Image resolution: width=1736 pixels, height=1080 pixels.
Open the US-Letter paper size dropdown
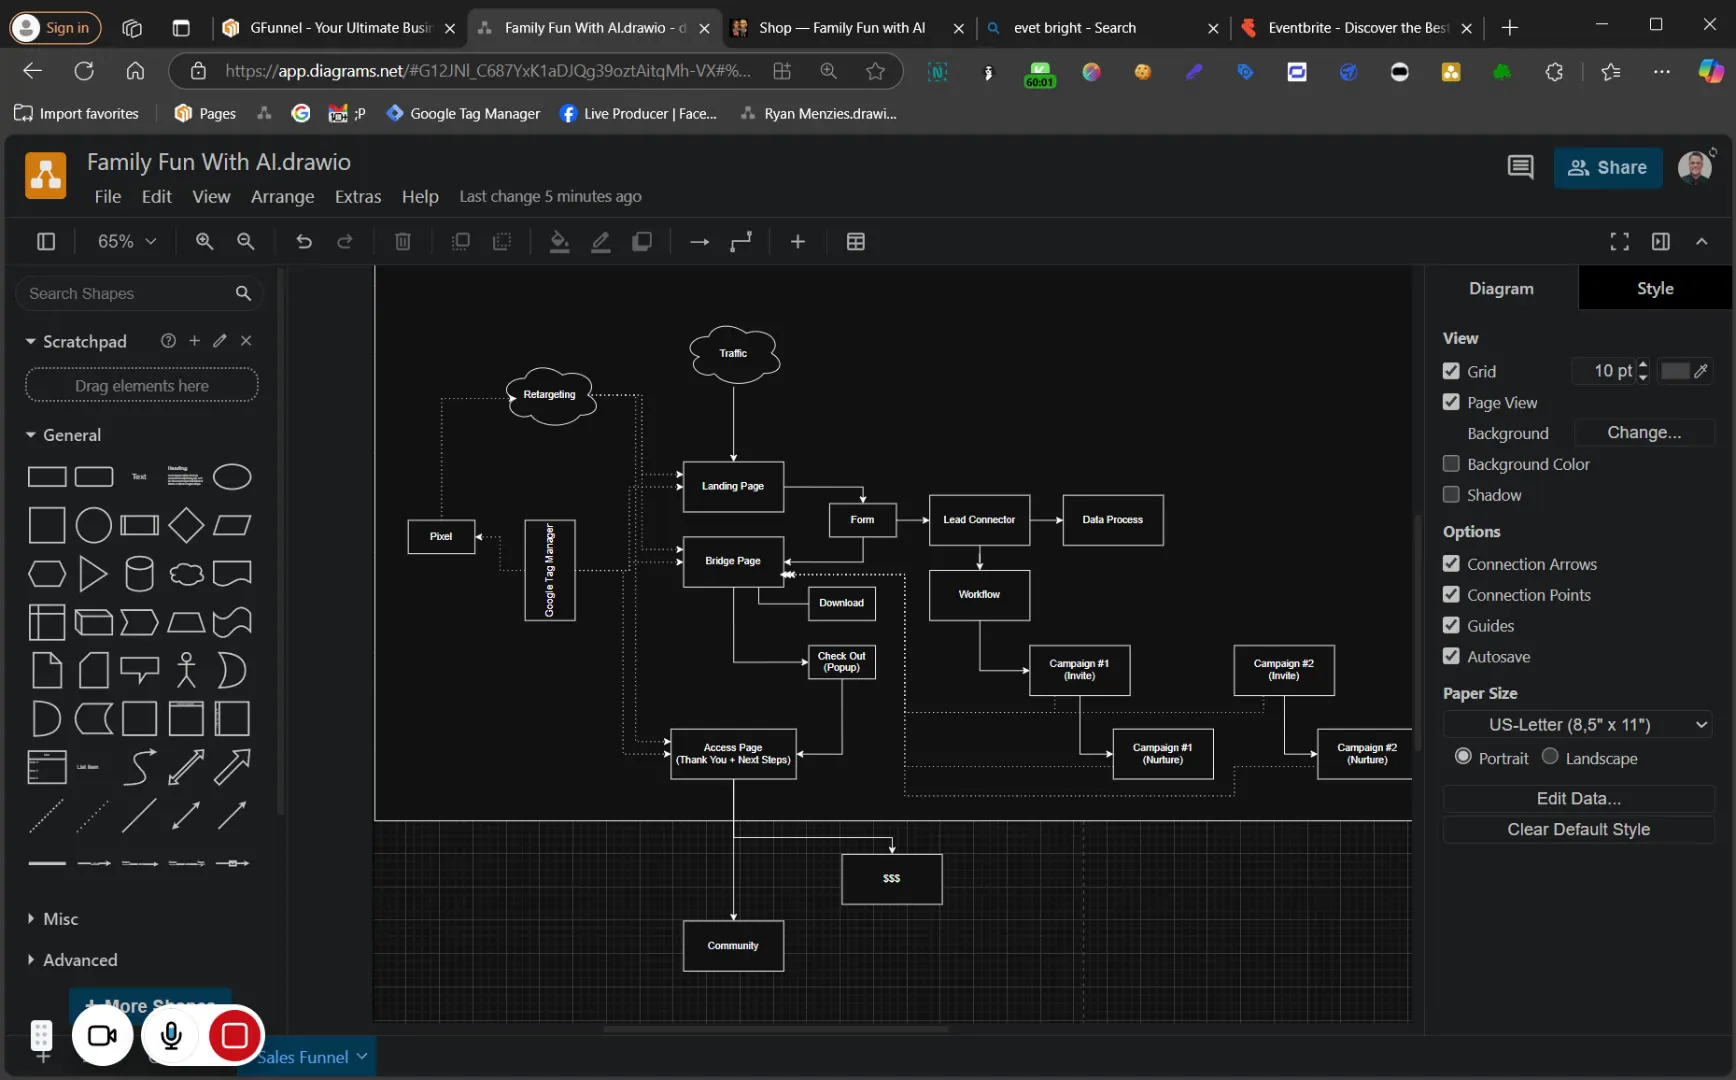coord(1578,725)
